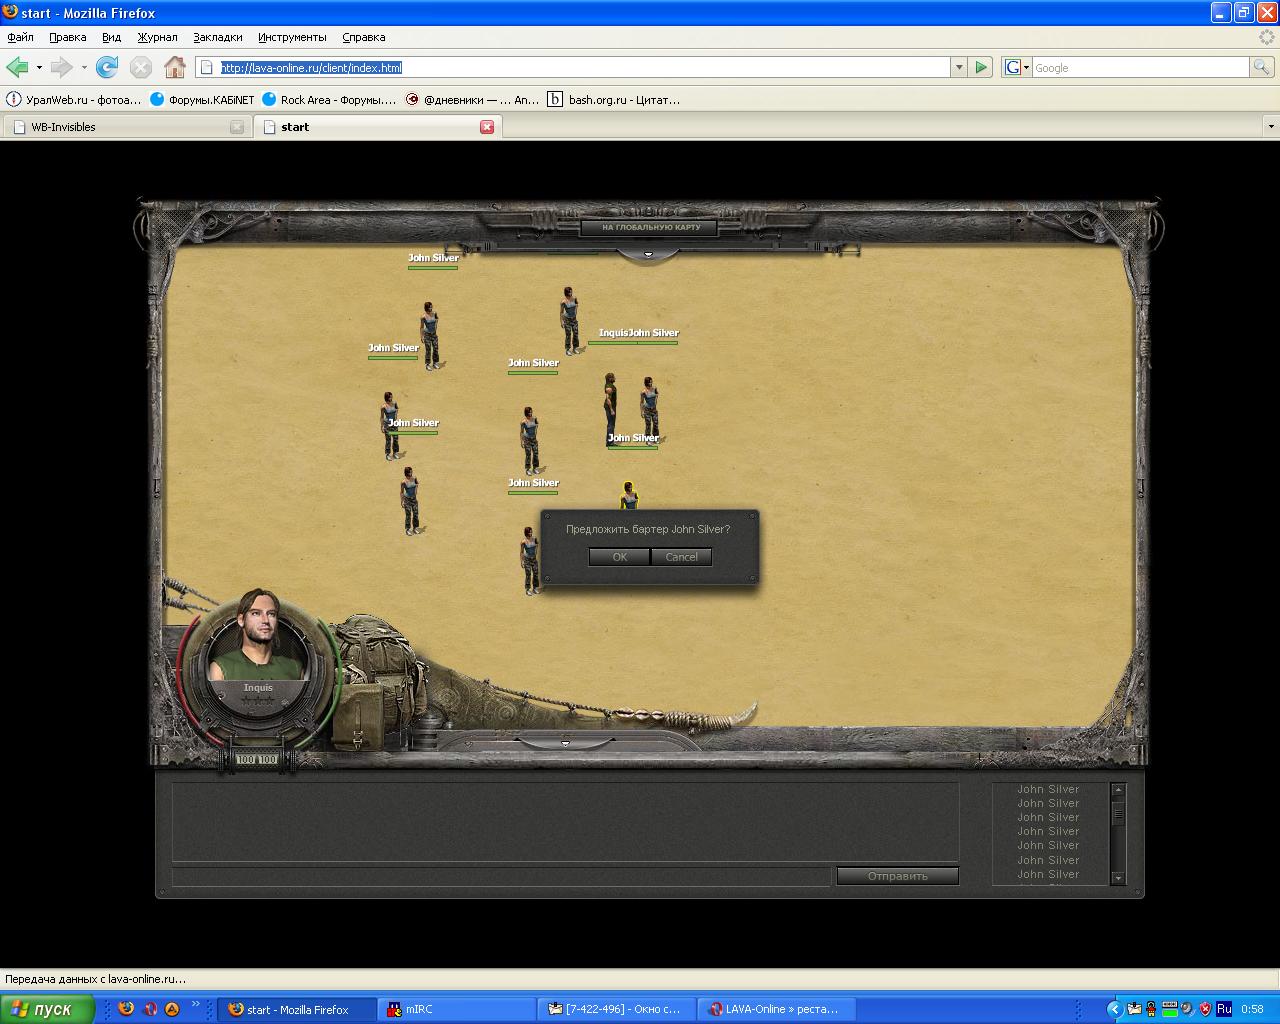Launch Firefox from the quick launch bar
The height and width of the screenshot is (1024, 1280).
(x=126, y=1009)
